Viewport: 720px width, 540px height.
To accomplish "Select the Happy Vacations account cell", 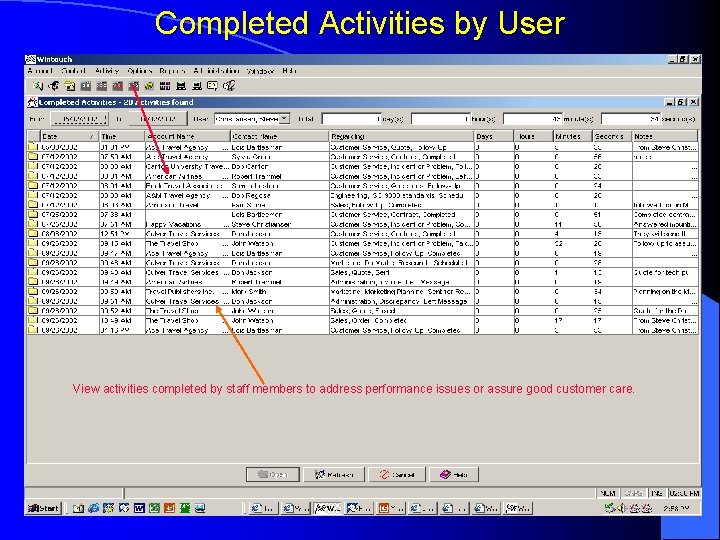I will [x=187, y=224].
